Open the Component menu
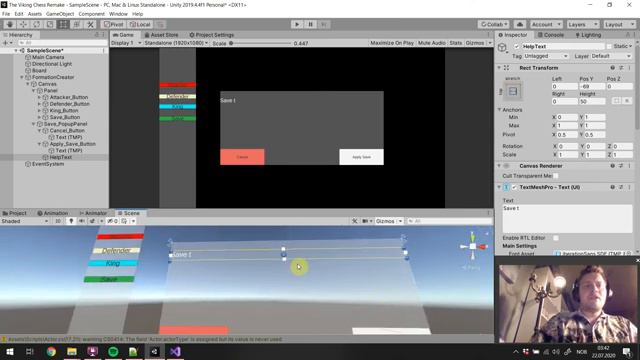The height and width of the screenshot is (360, 640). tap(91, 14)
